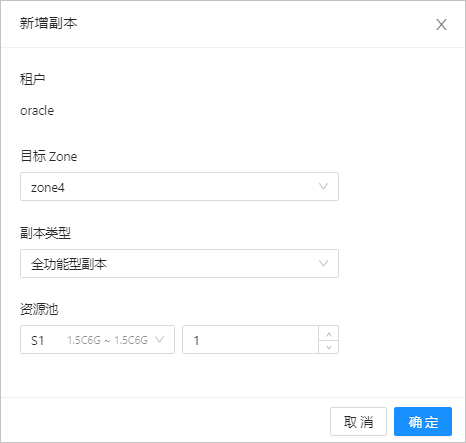This screenshot has height=443, width=466.
Task: Click the chevron arrow in the 副本类型 selector
Action: click(x=323, y=263)
